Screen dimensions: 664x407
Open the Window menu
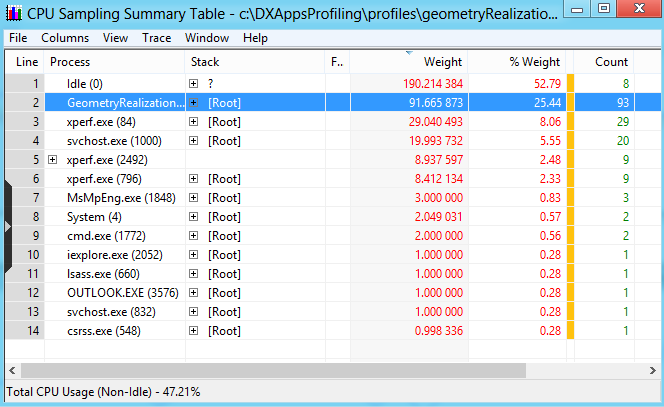click(x=207, y=38)
